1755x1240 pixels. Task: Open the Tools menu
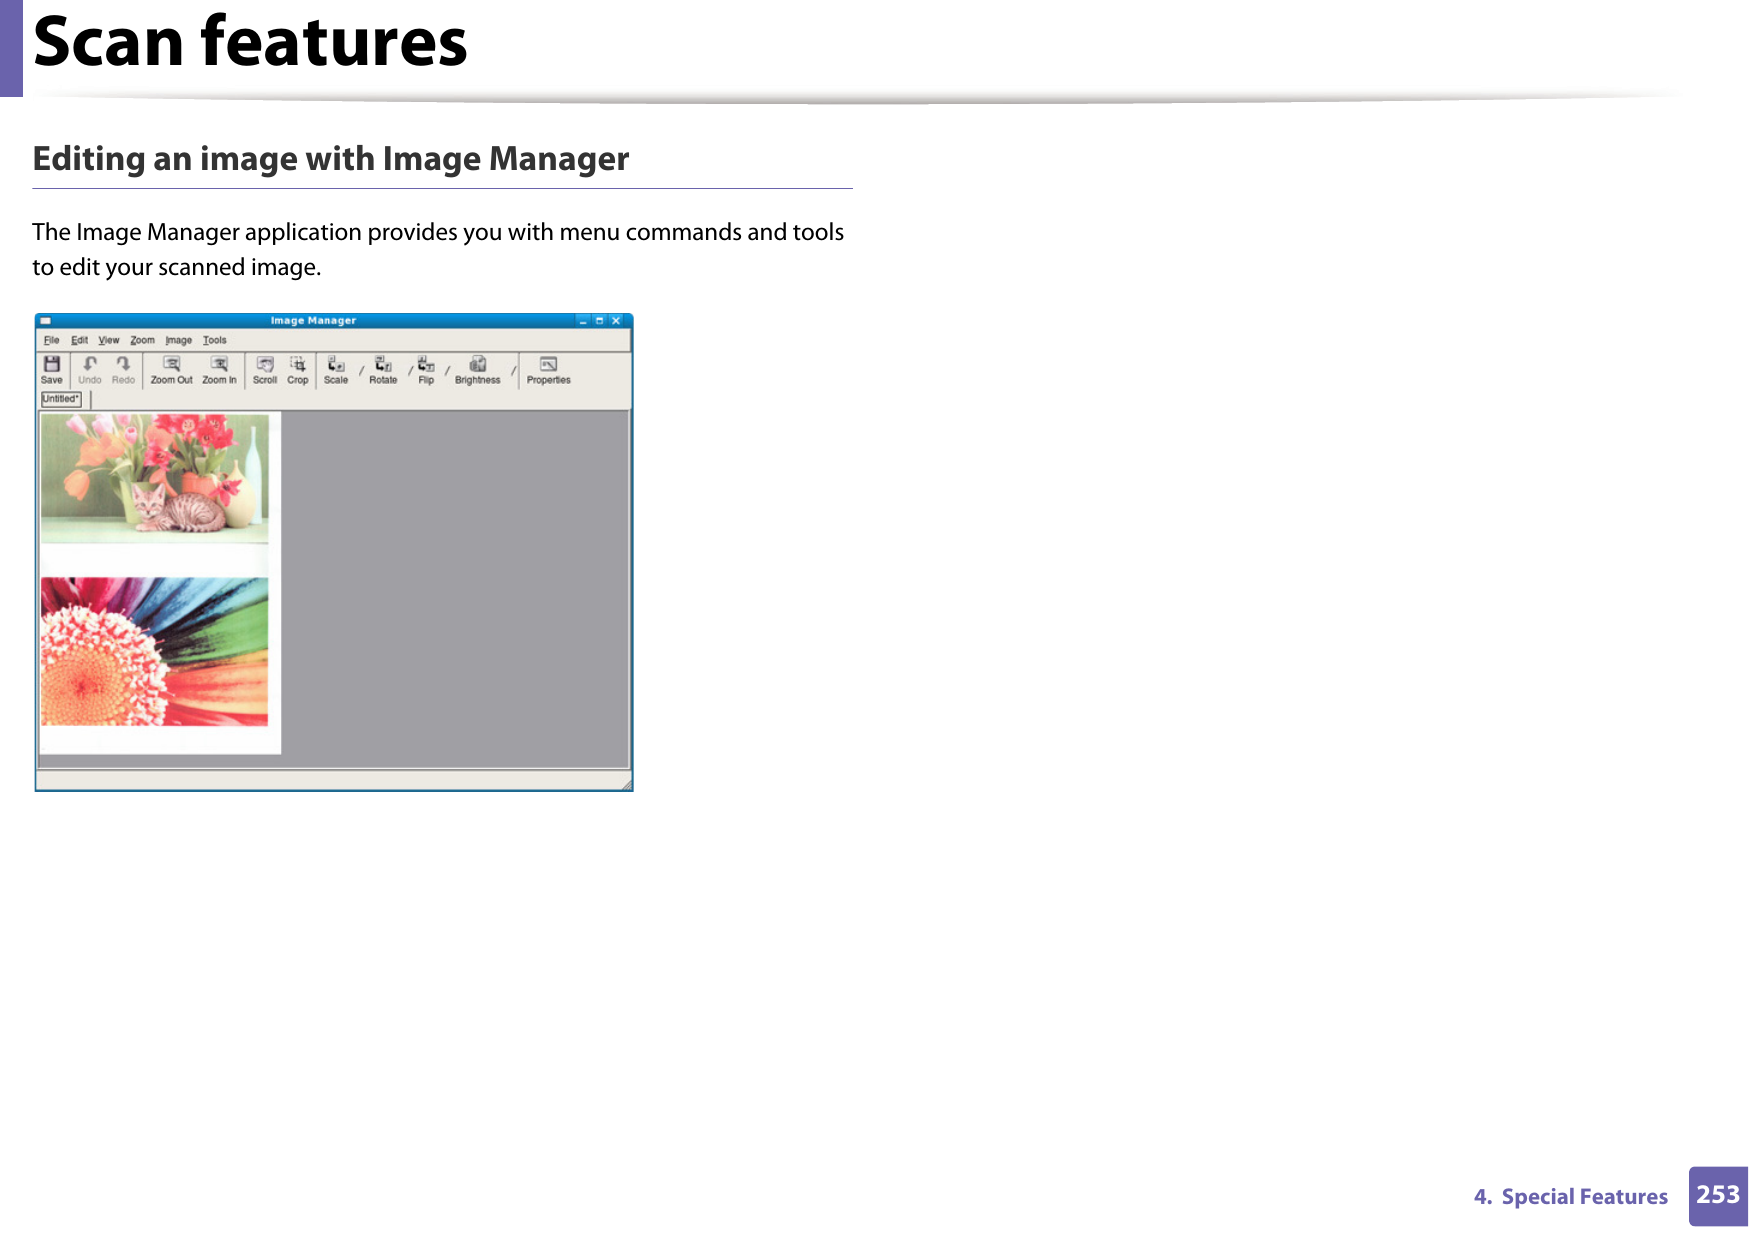(x=214, y=340)
